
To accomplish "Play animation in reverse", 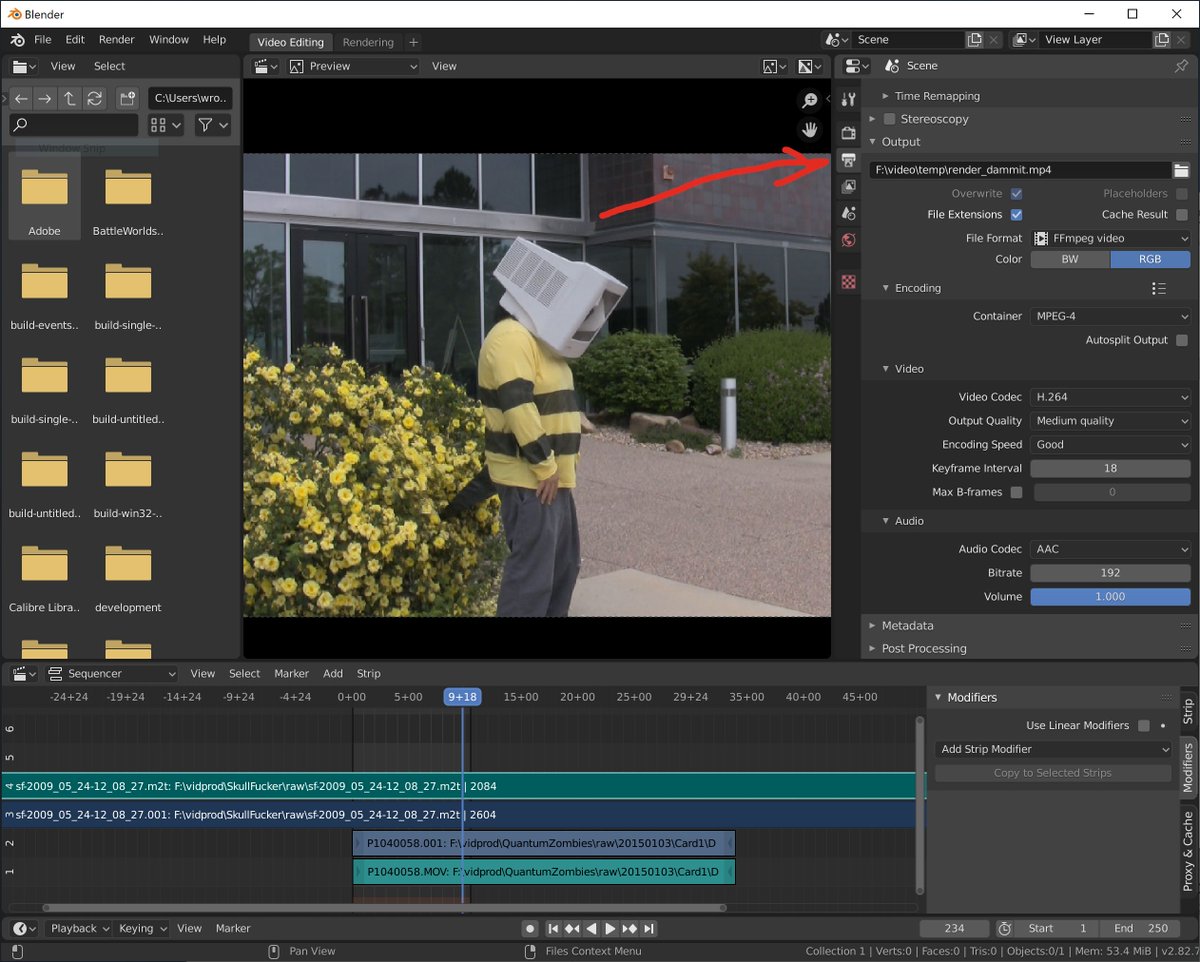I will [591, 929].
